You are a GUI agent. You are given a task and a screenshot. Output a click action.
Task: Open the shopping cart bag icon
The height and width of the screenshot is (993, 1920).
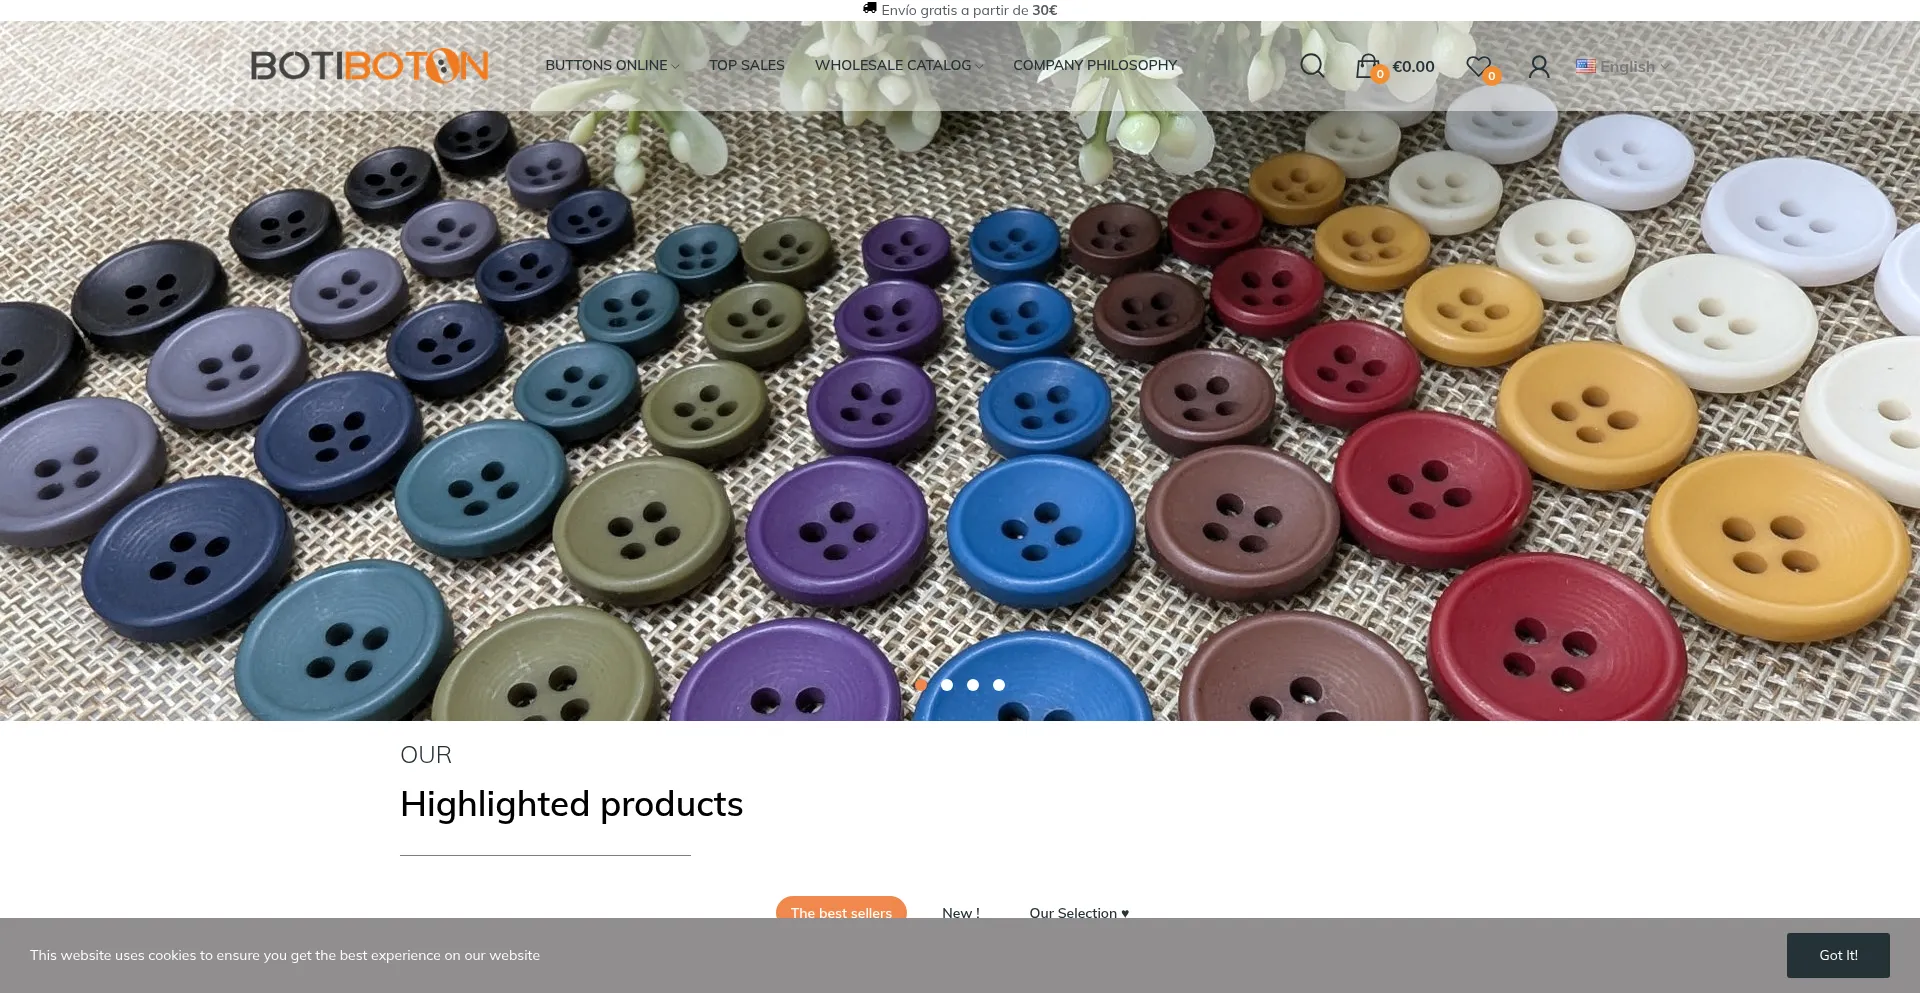click(x=1367, y=66)
